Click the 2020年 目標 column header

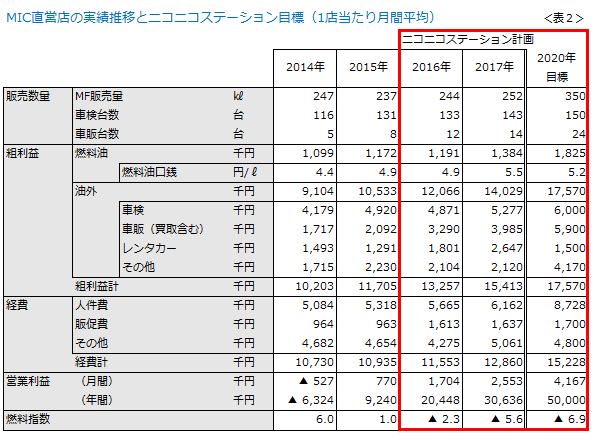pos(556,66)
